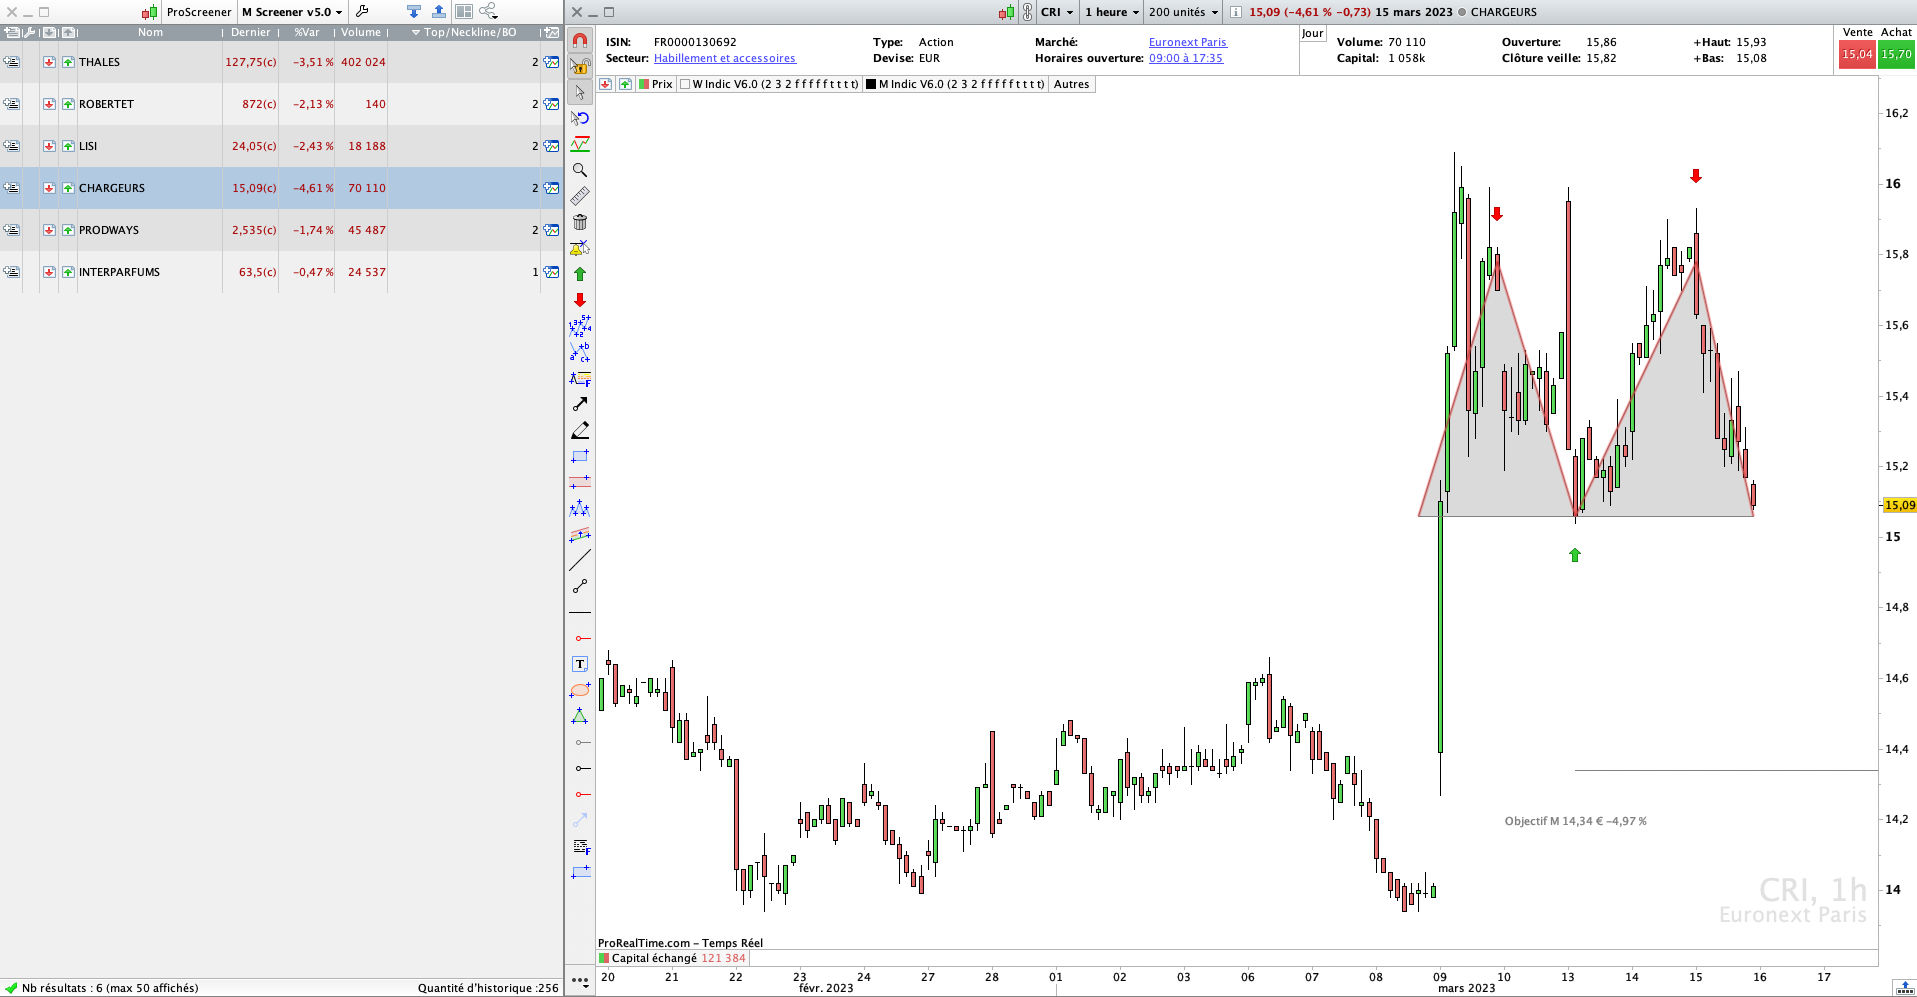Open the 1 heure timeframe dropdown
The width and height of the screenshot is (1917, 997).
(1112, 12)
